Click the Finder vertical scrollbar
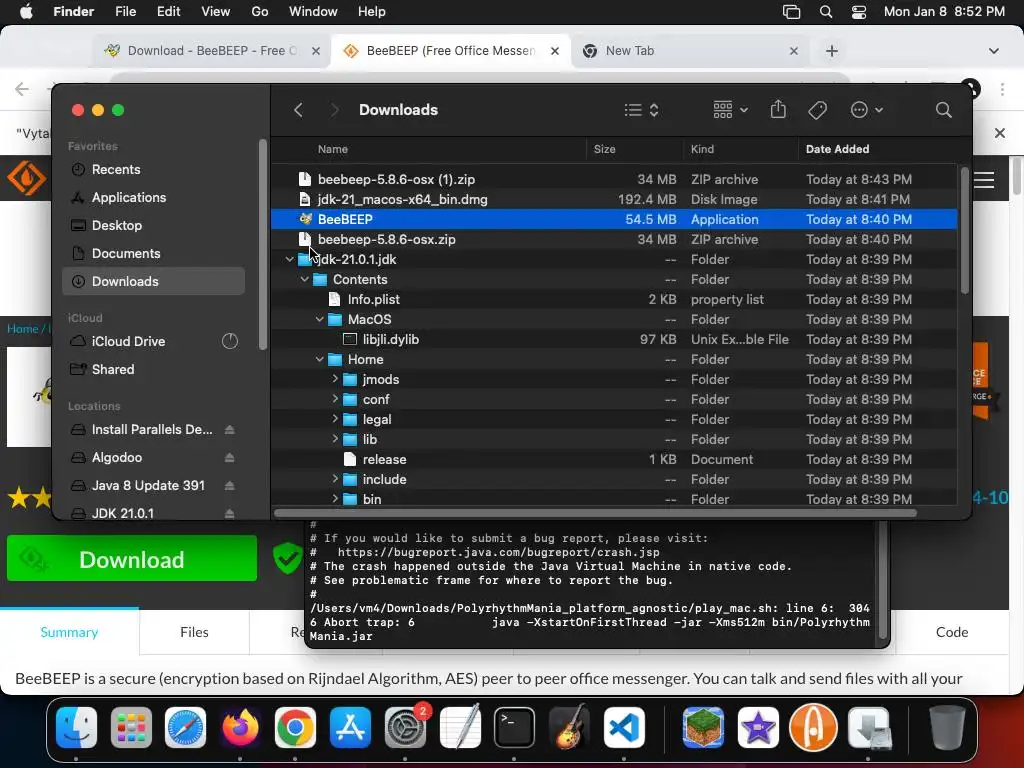1024x768 pixels. [x=965, y=230]
